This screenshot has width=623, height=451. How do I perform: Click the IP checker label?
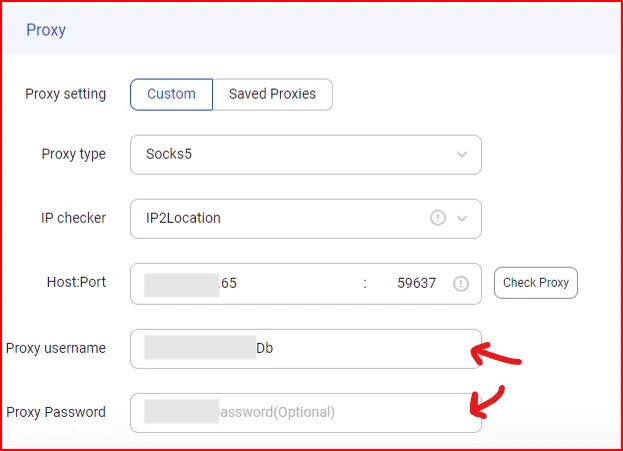74,218
